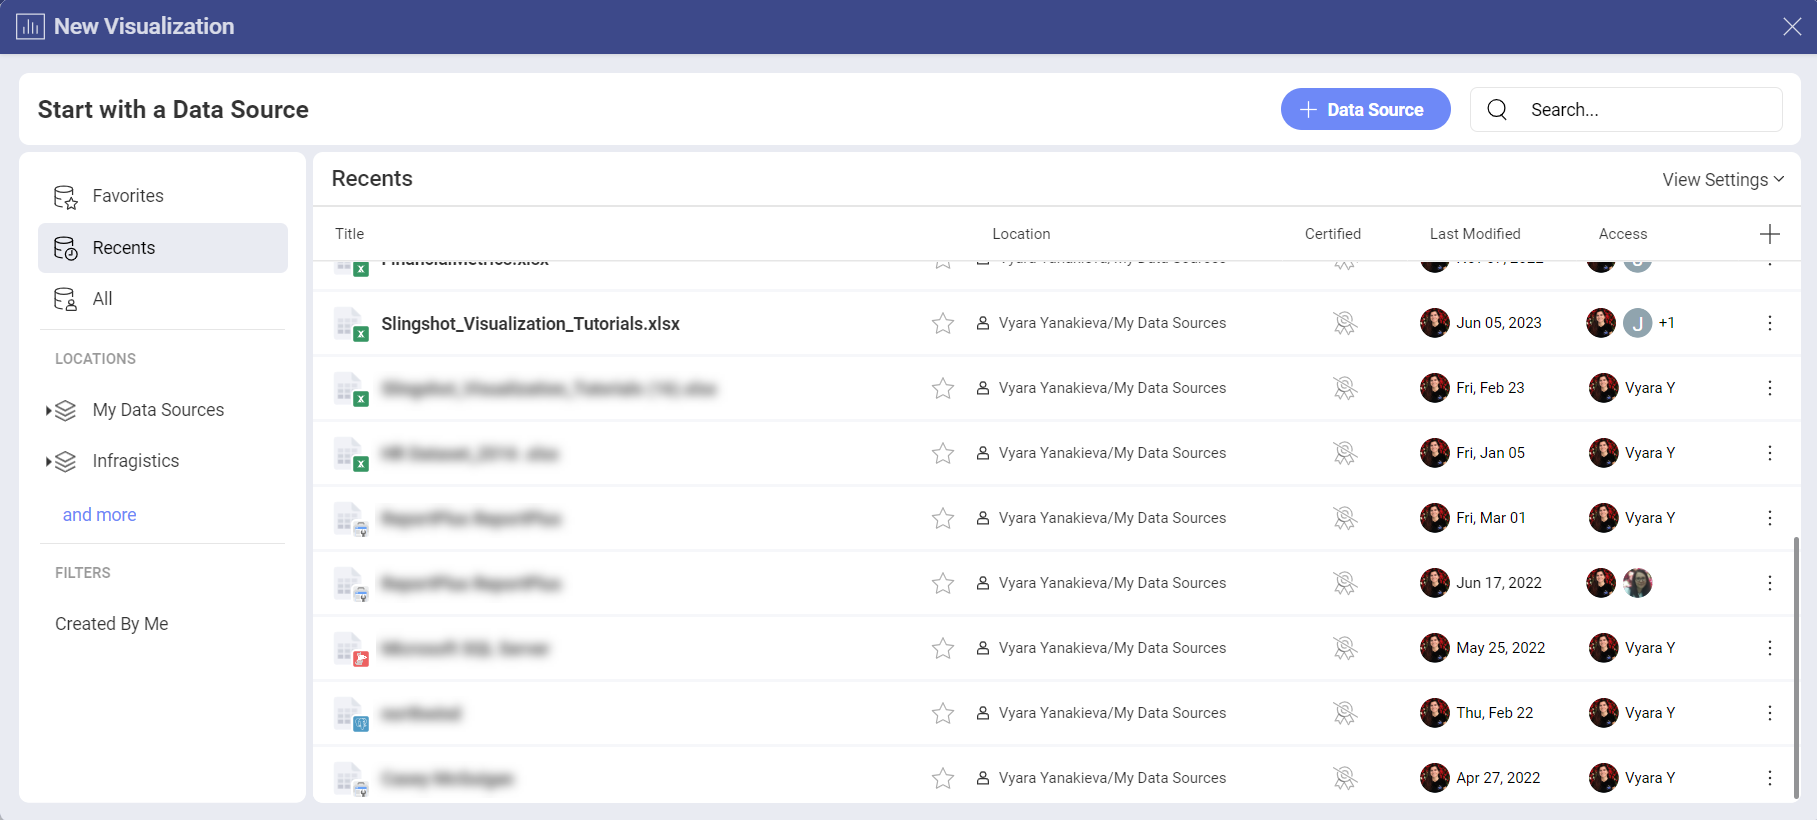Toggle favorite star on Jun 17, 2022 row
Viewport: 1817px width, 820px height.
pyautogui.click(x=943, y=583)
